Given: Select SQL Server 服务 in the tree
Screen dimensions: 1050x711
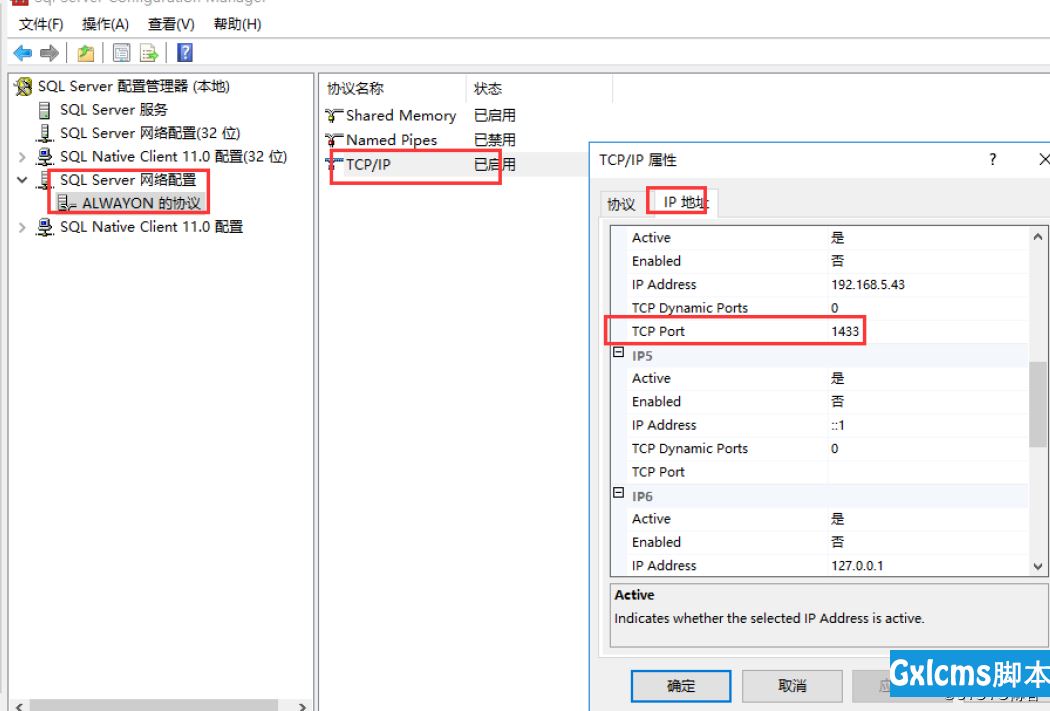Looking at the screenshot, I should point(114,110).
